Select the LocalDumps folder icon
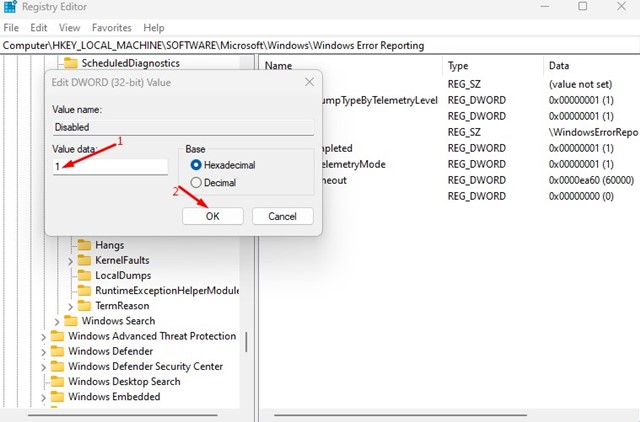This screenshot has height=422, width=640. pyautogui.click(x=84, y=275)
